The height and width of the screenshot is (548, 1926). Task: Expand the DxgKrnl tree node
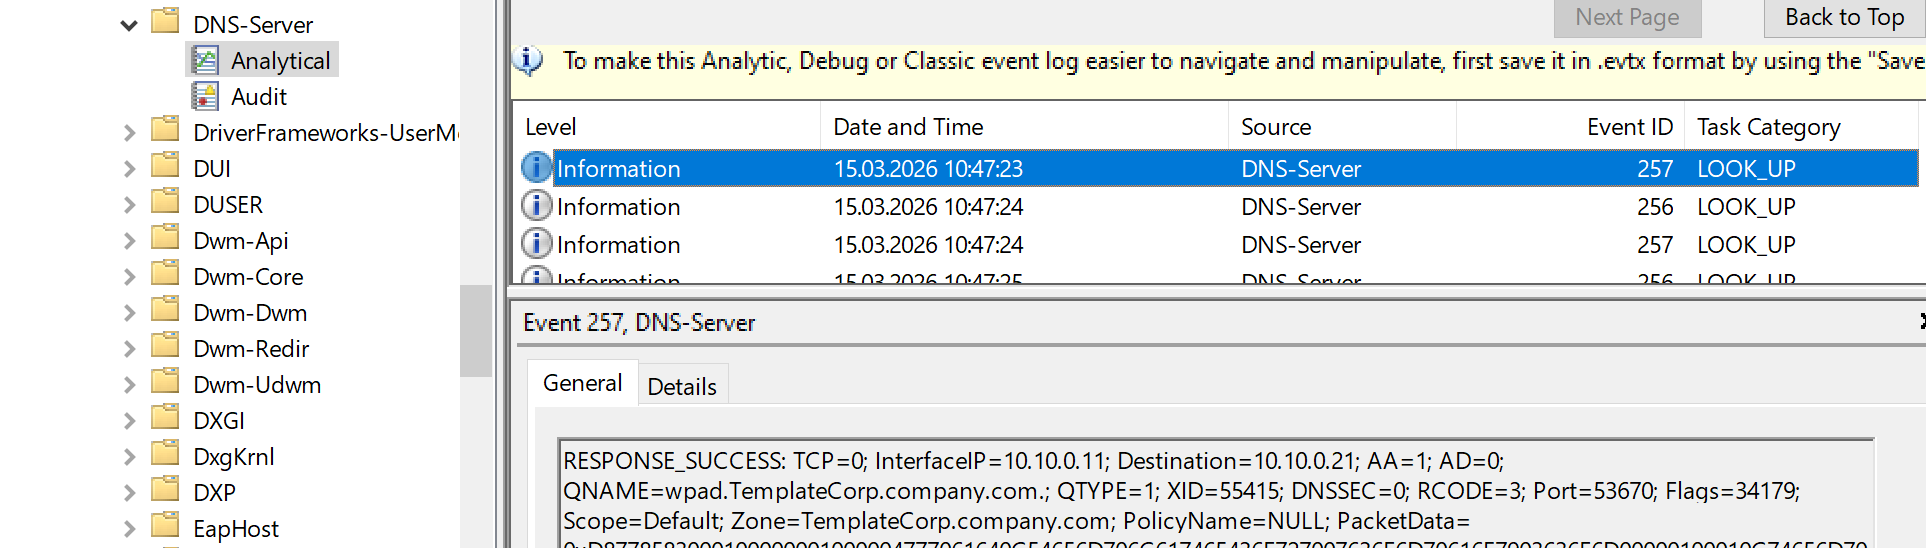129,457
